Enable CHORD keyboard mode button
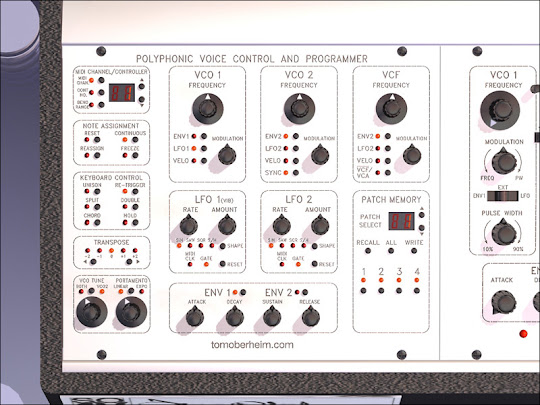This screenshot has height=405, width=540. click(97, 223)
